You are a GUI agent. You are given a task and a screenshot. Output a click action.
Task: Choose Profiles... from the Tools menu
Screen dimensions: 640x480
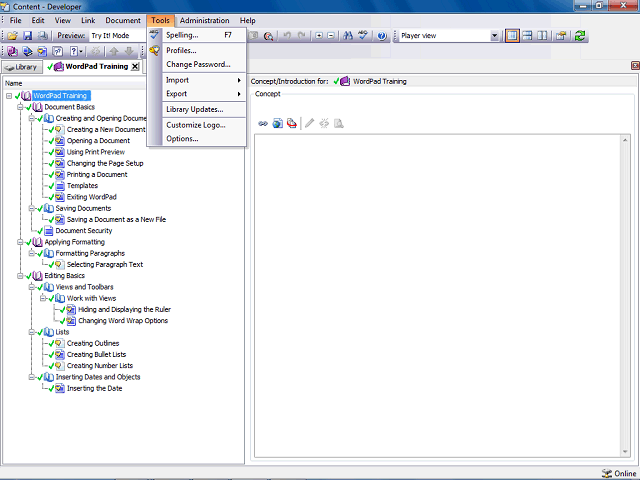coord(197,51)
